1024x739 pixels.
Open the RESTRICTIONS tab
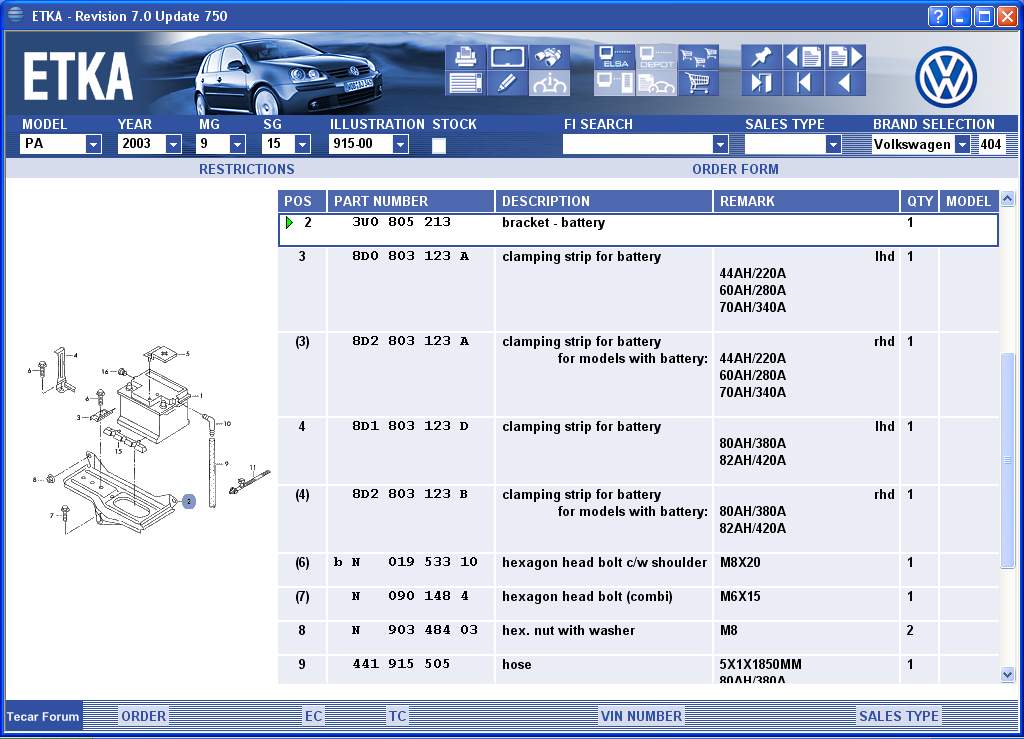click(246, 169)
